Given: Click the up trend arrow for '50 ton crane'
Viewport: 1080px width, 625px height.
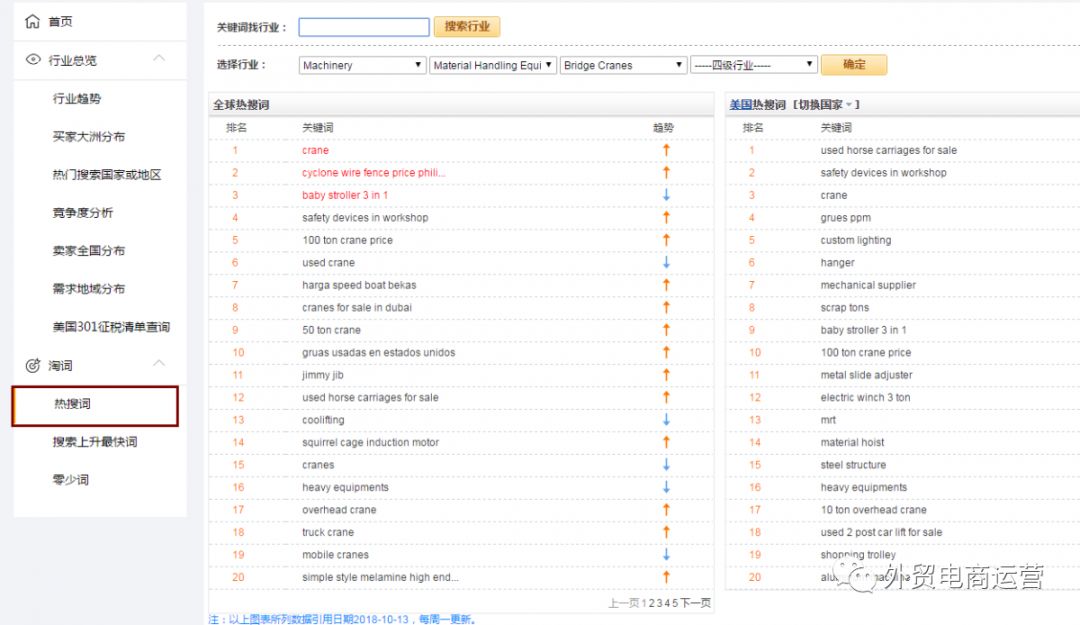Looking at the screenshot, I should [666, 330].
